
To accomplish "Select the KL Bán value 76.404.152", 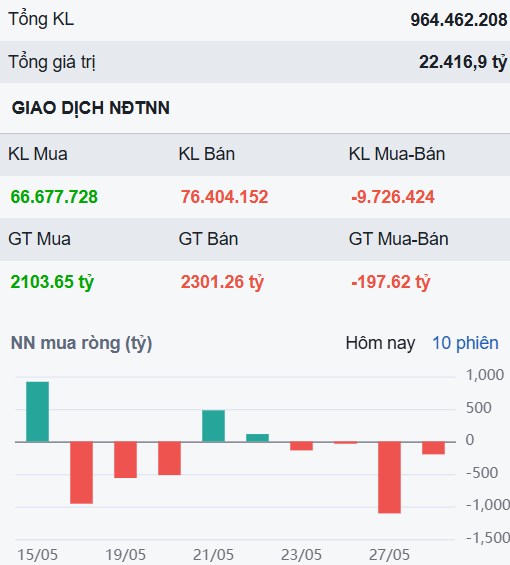I will point(224,197).
